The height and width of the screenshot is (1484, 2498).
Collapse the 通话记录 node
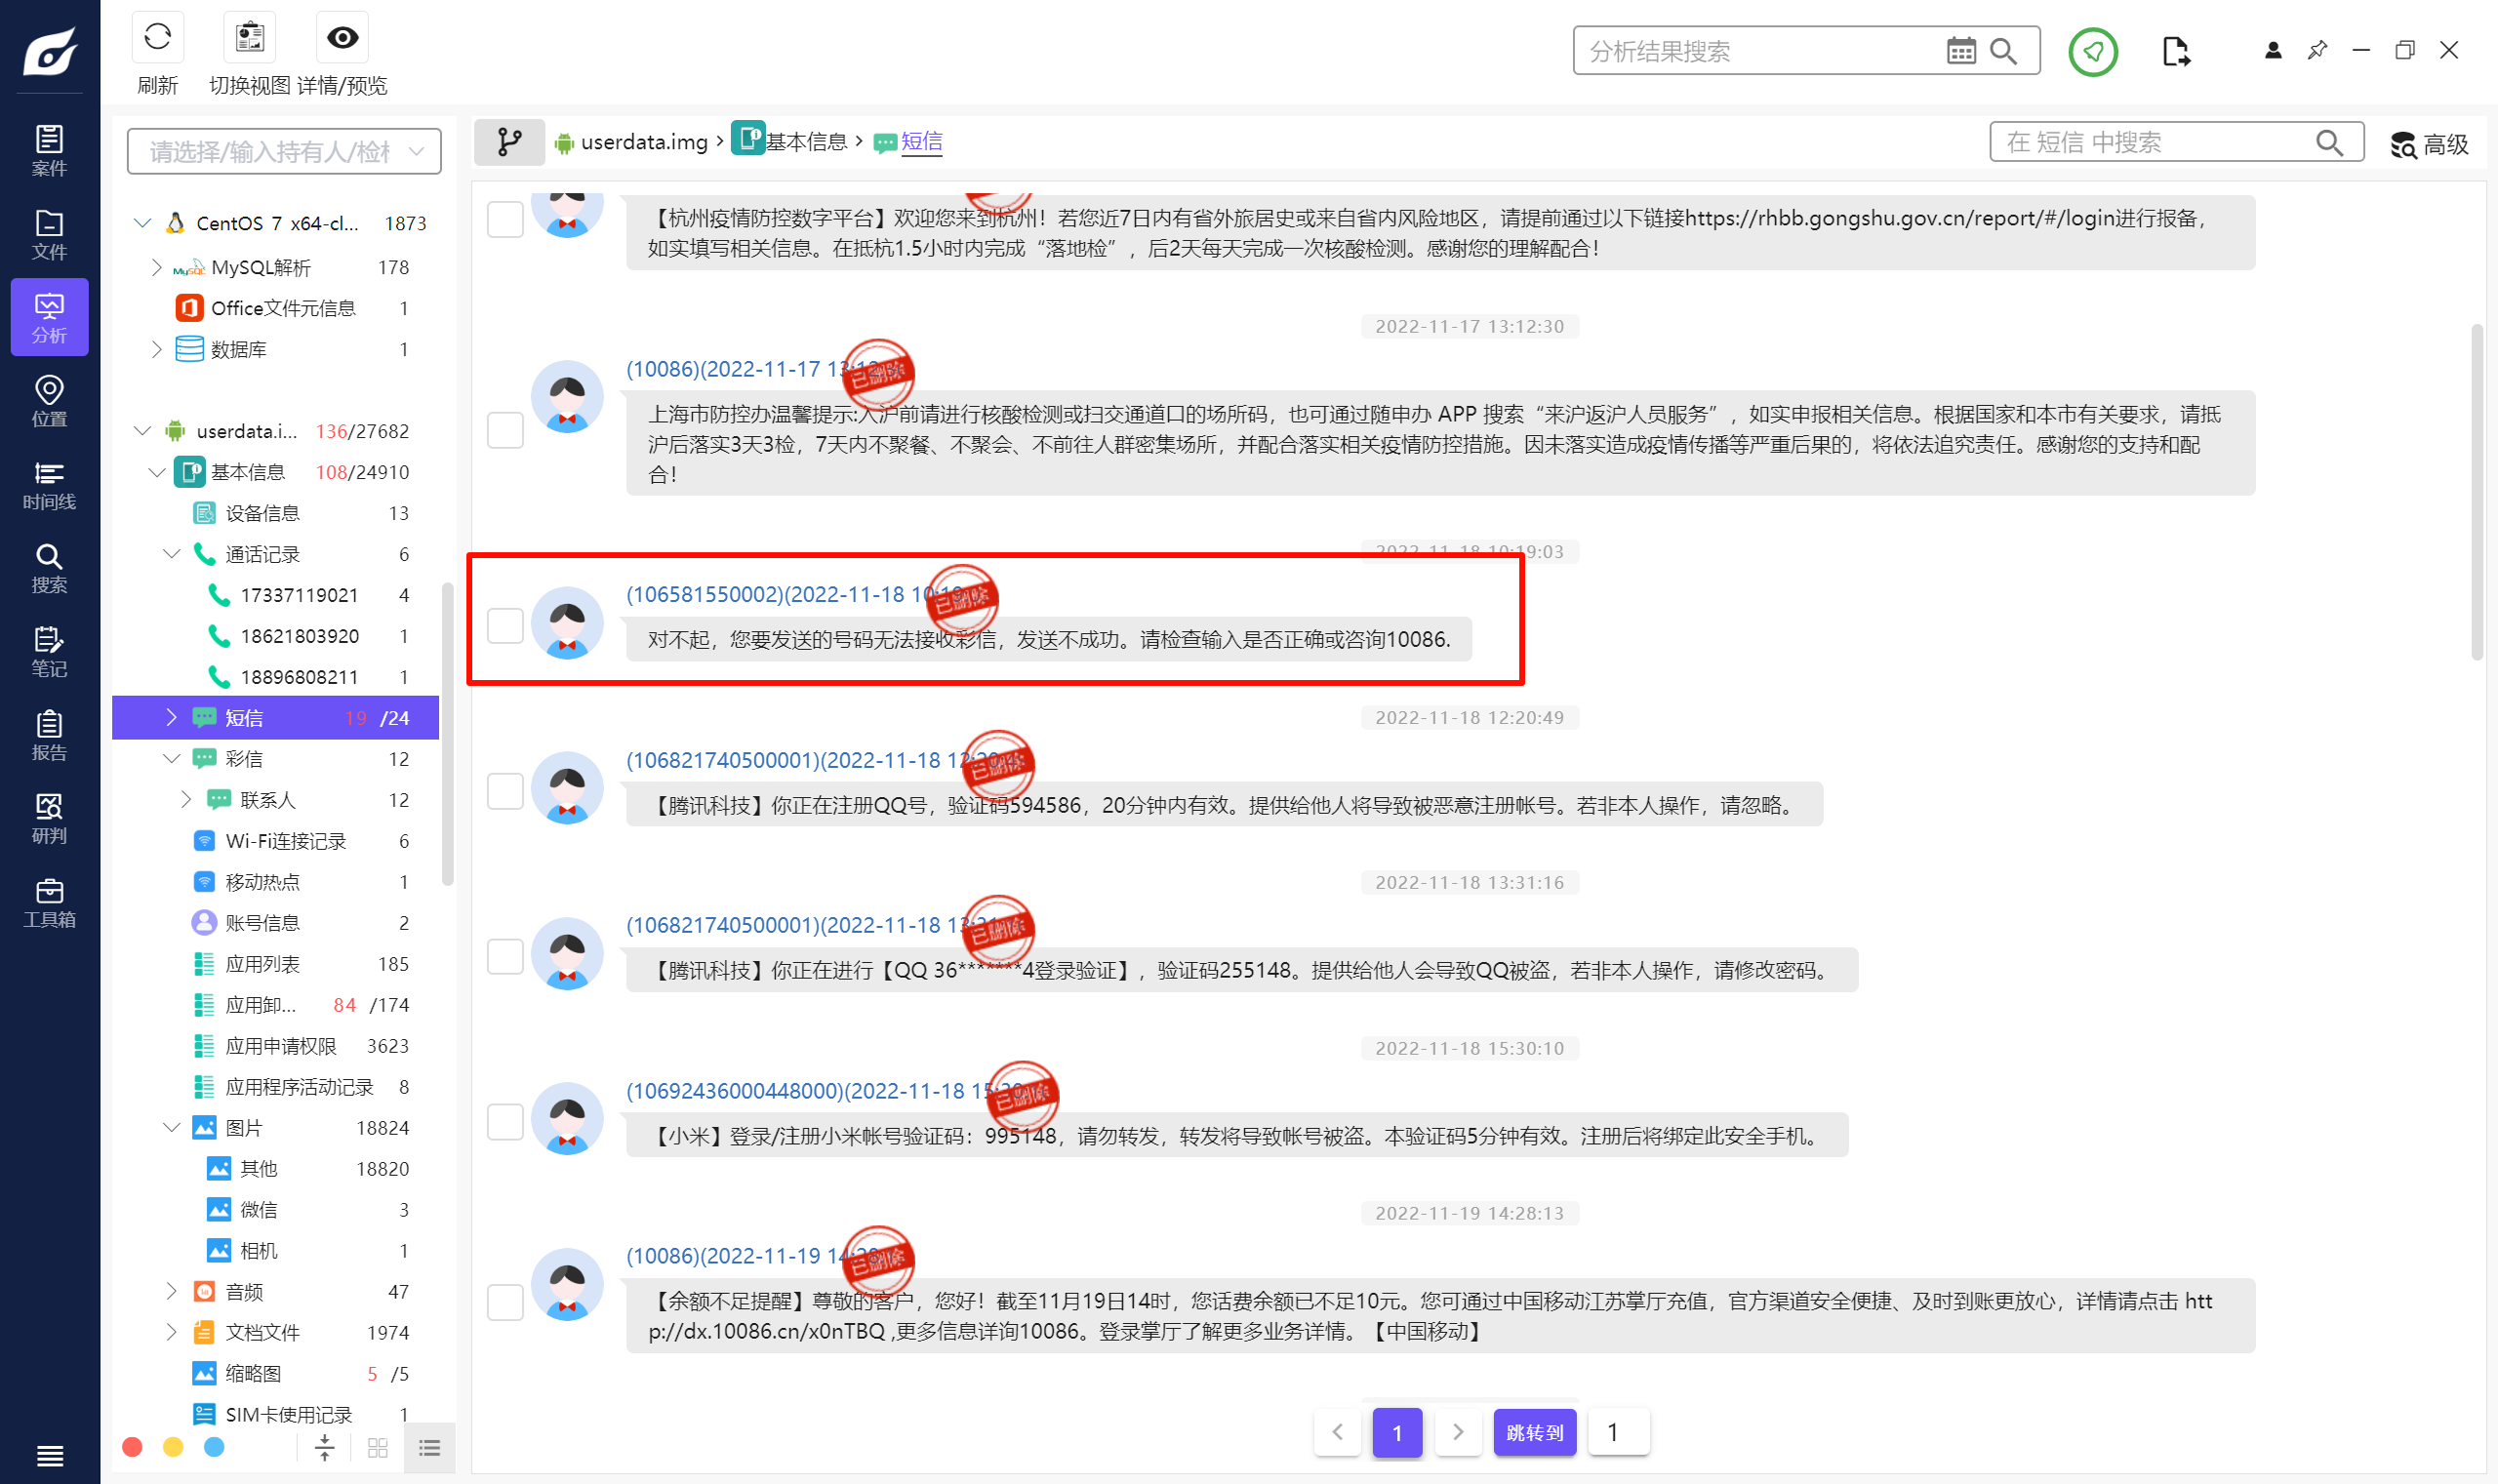(172, 554)
